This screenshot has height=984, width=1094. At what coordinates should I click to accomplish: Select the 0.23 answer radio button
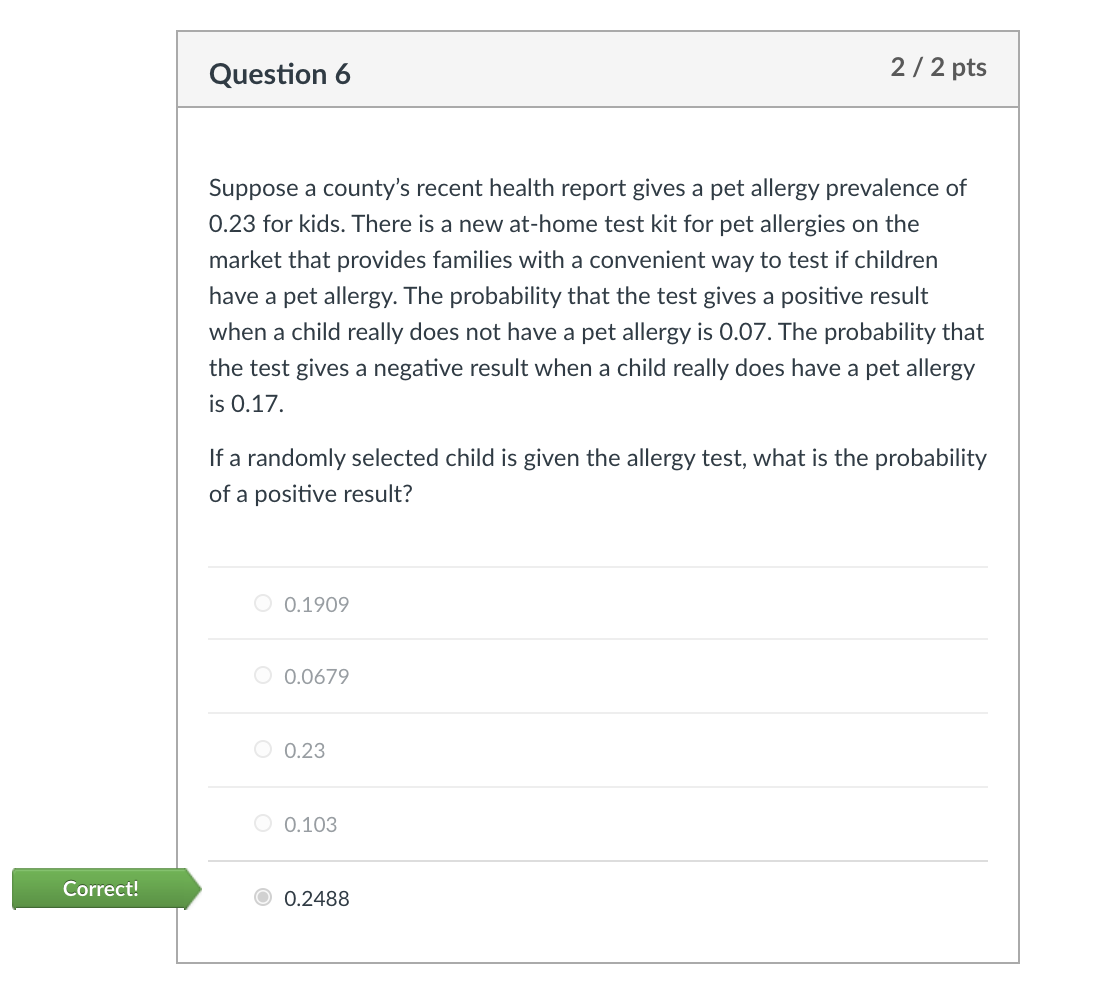point(262,749)
